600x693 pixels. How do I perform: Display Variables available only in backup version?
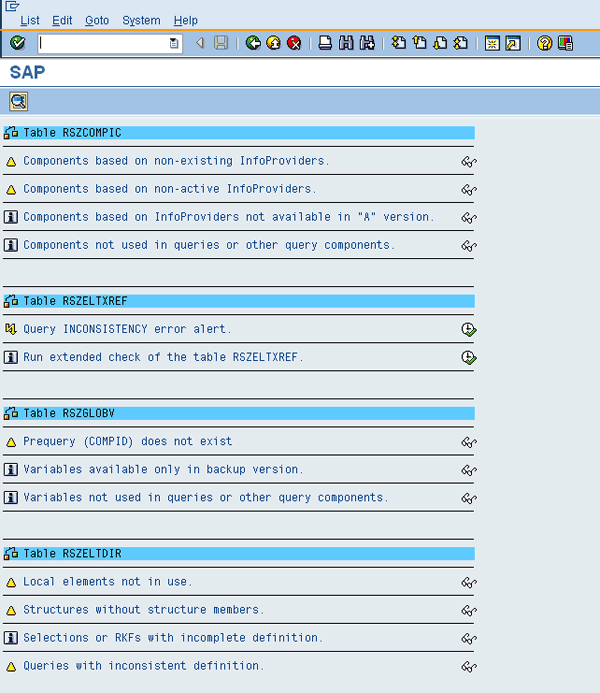469,470
